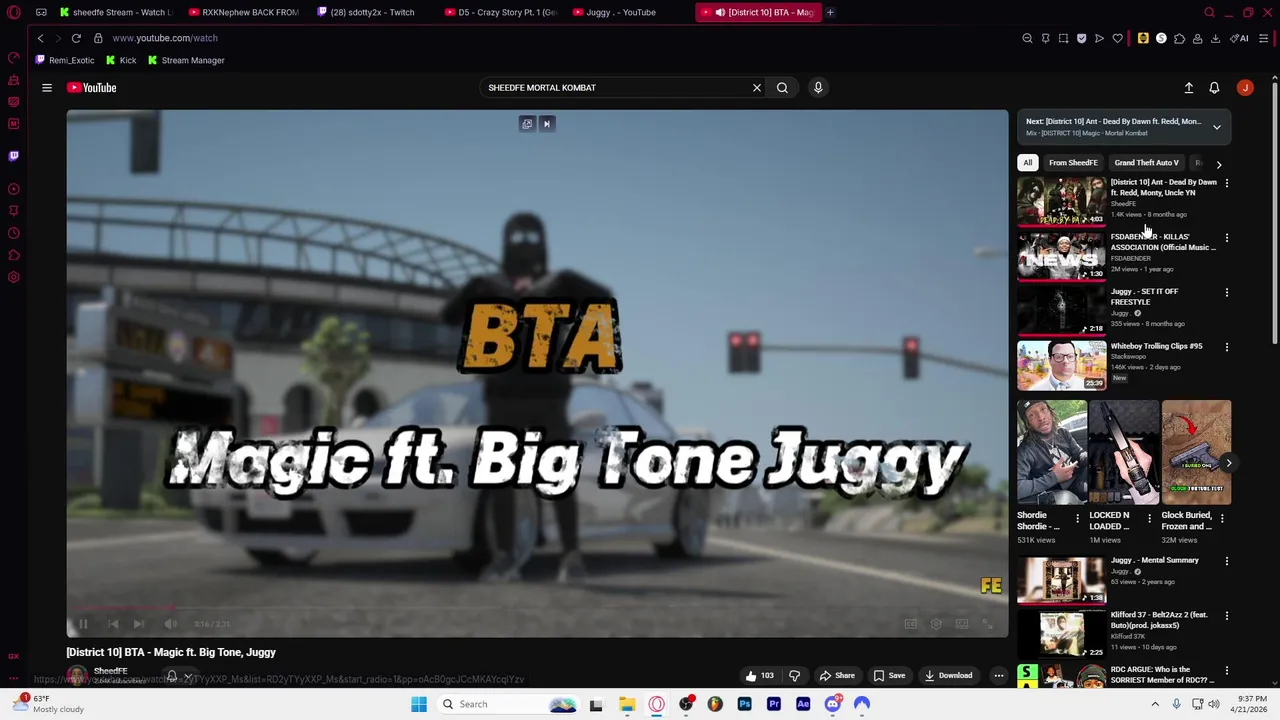The image size is (1280, 720).
Task: Select the From SheedFE chip
Action: (x=1073, y=163)
